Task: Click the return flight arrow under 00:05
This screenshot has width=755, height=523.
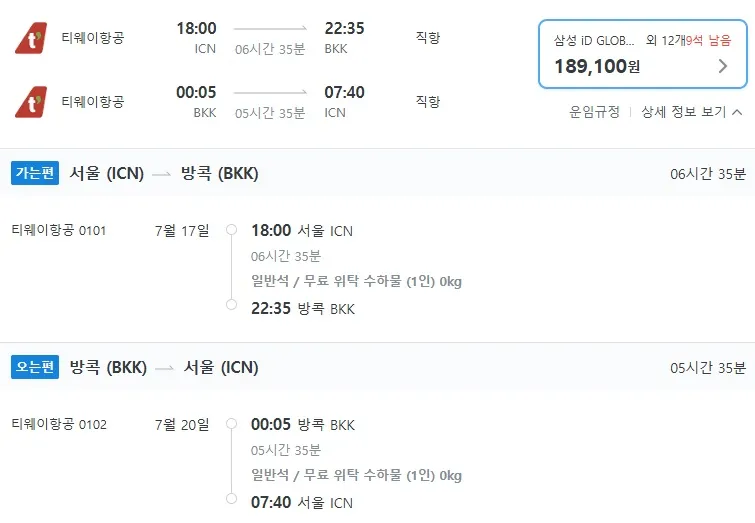Action: click(270, 93)
